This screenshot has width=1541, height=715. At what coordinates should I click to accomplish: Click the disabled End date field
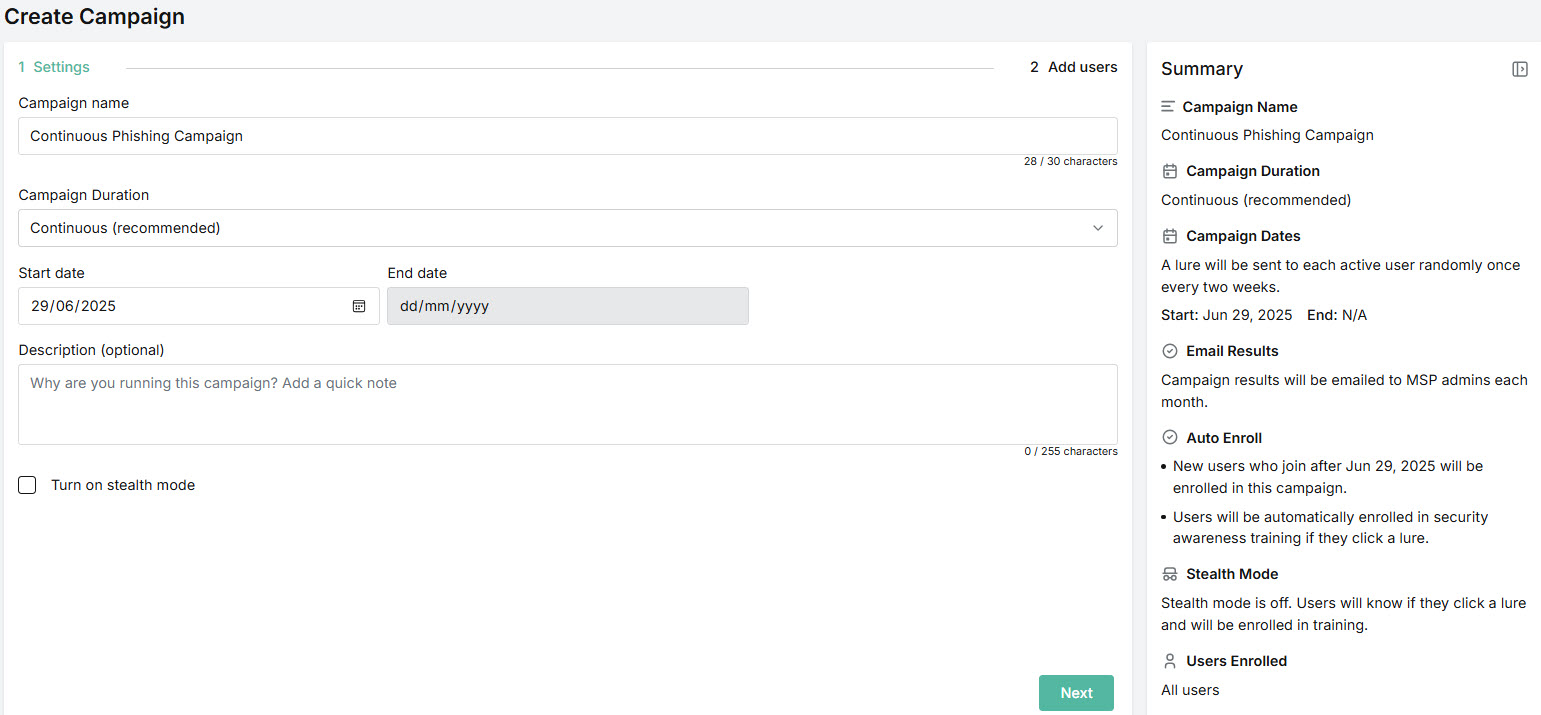pyautogui.click(x=568, y=306)
